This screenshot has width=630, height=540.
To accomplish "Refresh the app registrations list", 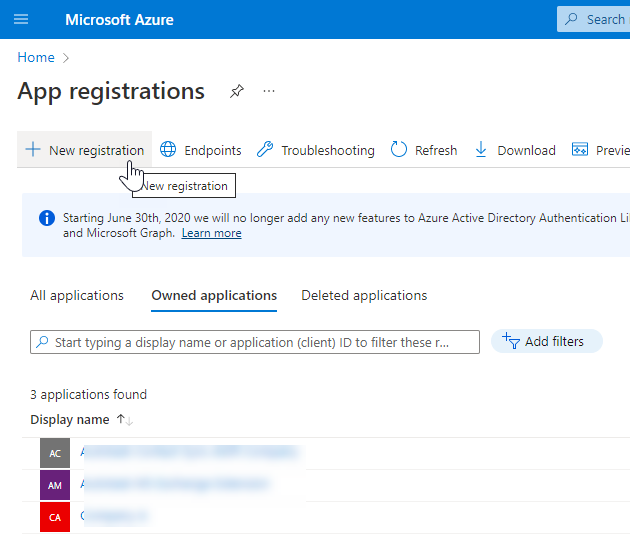I will click(x=424, y=150).
